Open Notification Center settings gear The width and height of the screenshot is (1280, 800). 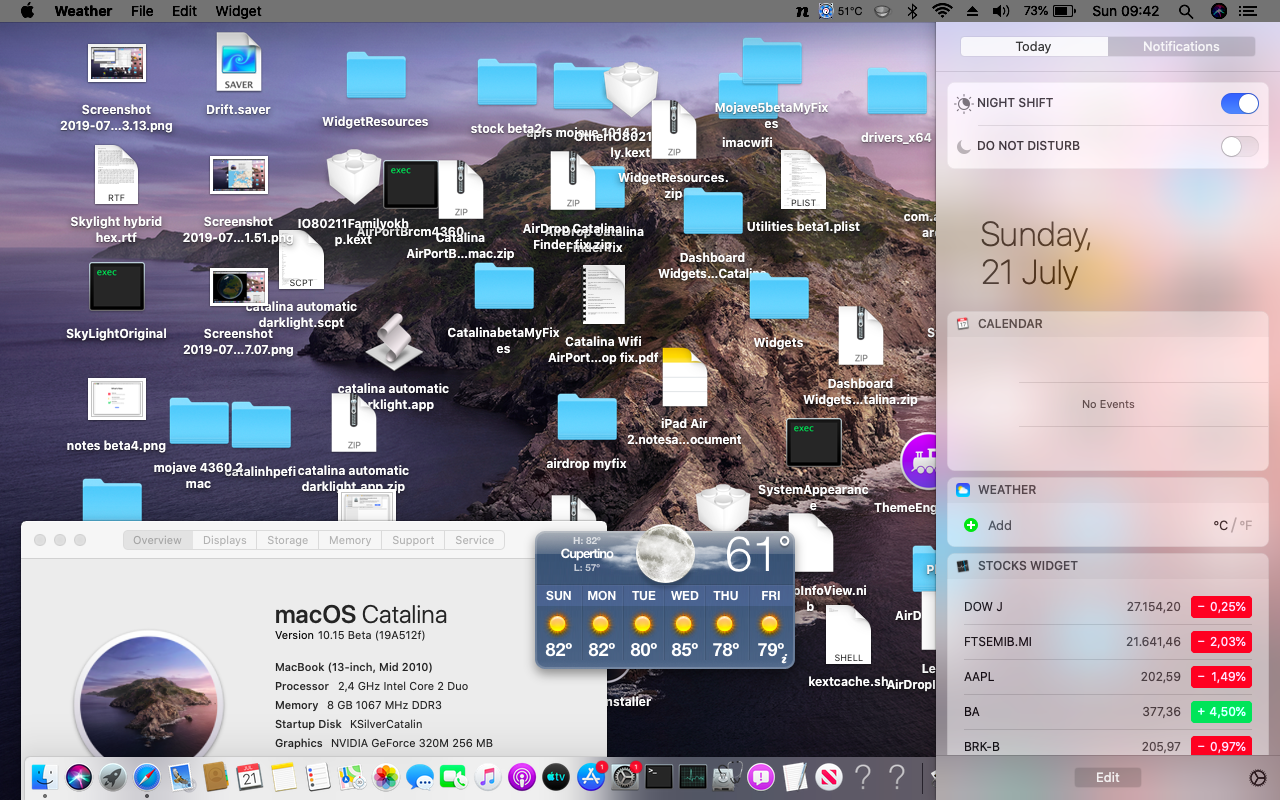click(1258, 778)
